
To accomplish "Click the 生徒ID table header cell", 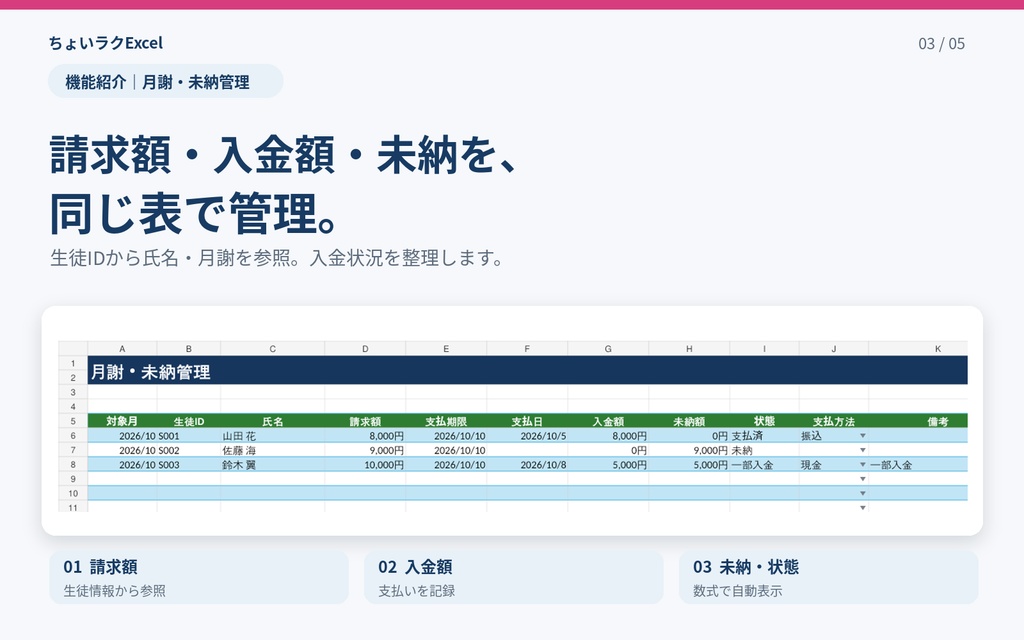I will pyautogui.click(x=189, y=421).
